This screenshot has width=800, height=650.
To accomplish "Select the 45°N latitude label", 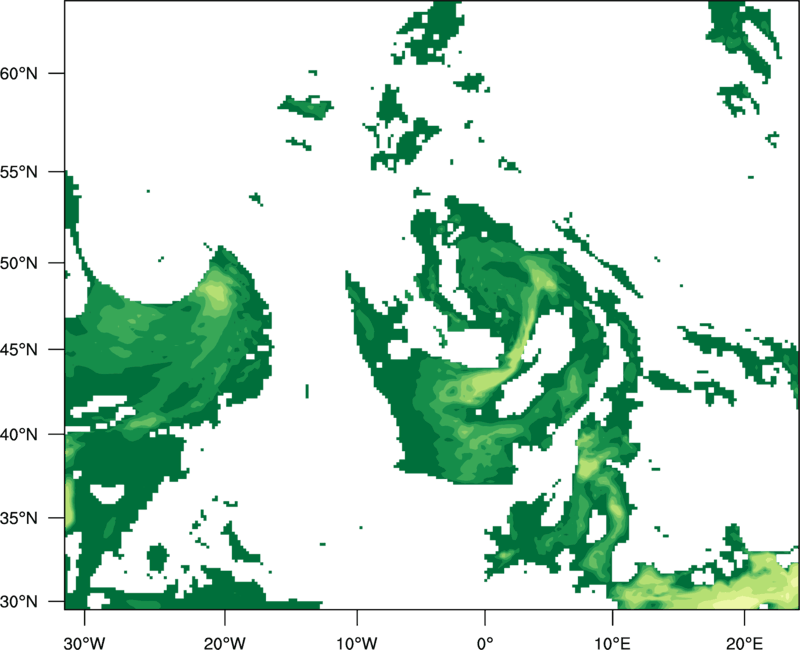I will pyautogui.click(x=19, y=349).
